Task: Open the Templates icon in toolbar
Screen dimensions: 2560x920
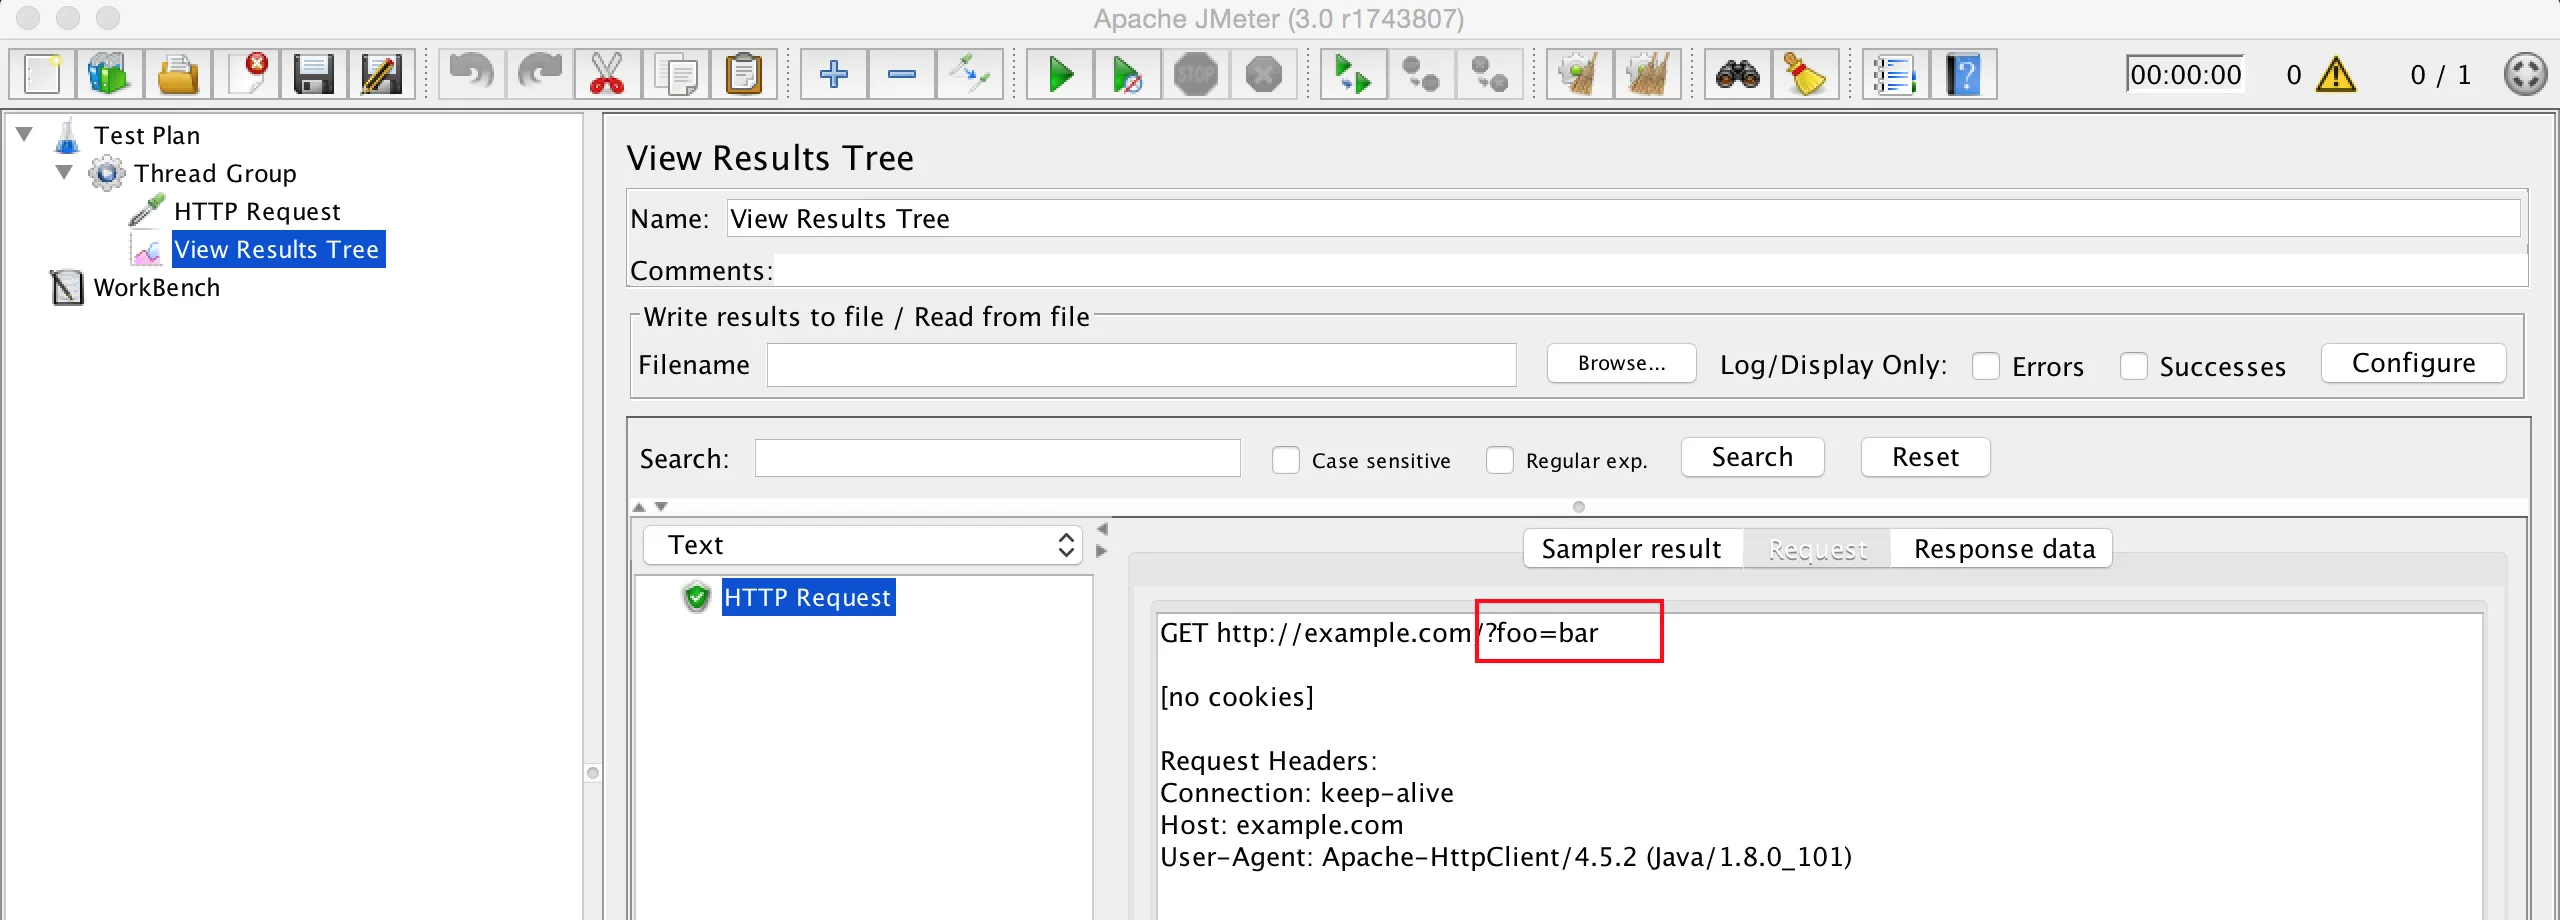Action: coord(110,74)
